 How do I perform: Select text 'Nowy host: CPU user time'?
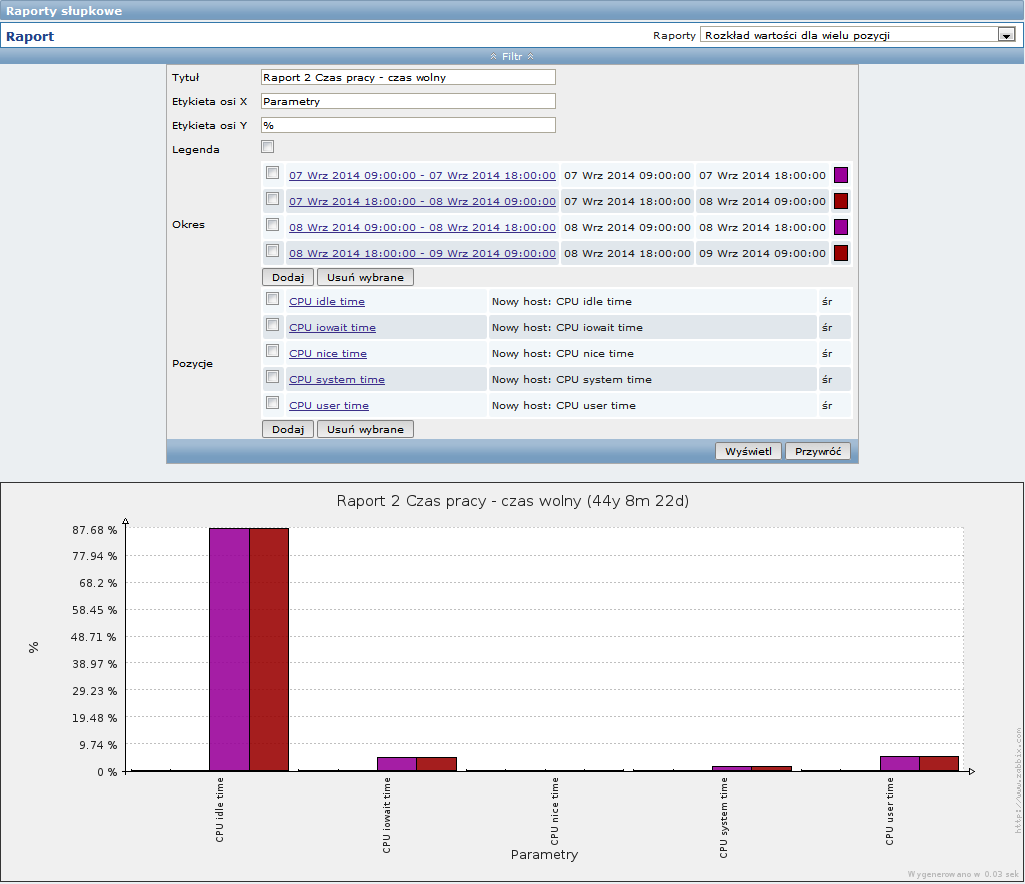point(563,406)
